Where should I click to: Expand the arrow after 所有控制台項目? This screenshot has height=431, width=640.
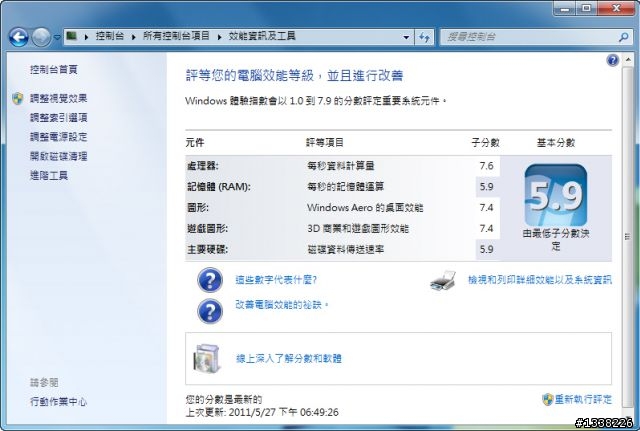point(220,37)
